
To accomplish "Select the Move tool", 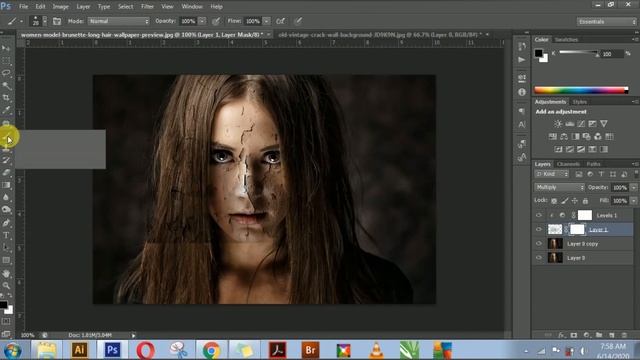I will click(x=6, y=49).
